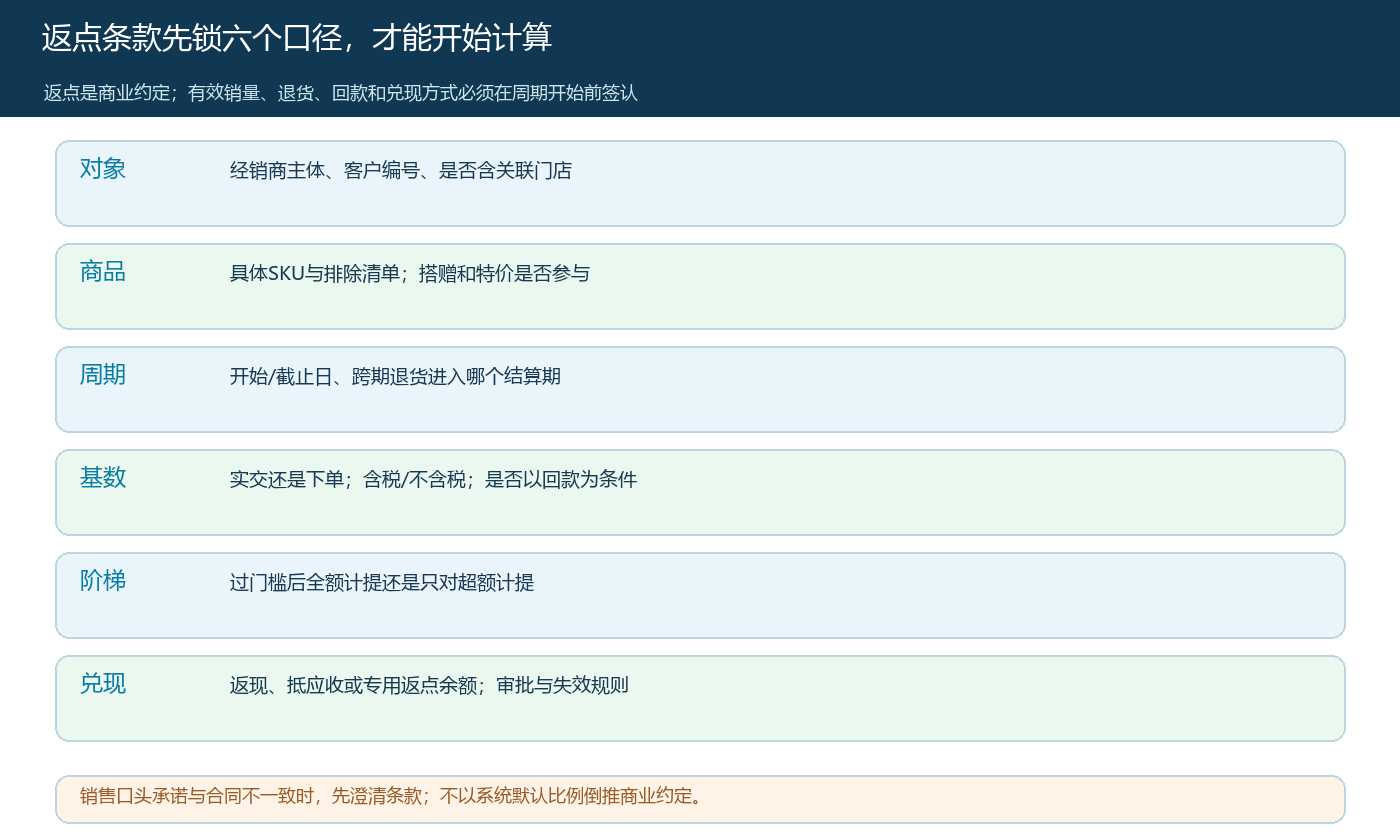This screenshot has height=840, width=1400.
Task: Select the 具体SKU与排除清单 description text
Action: click(410, 274)
